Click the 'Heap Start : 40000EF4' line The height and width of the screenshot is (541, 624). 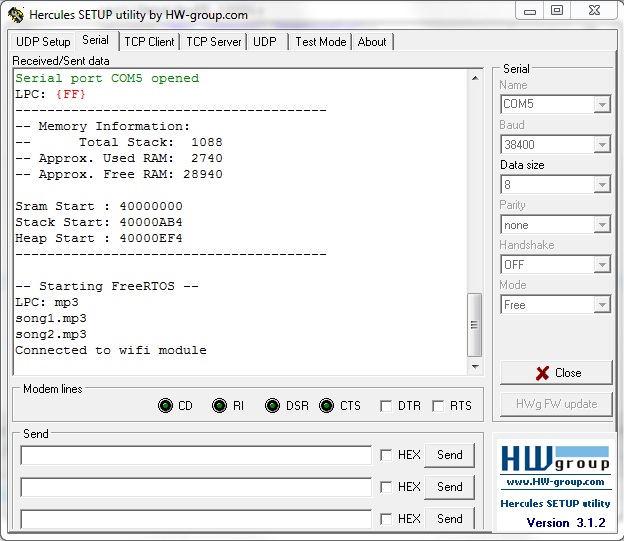click(99, 238)
